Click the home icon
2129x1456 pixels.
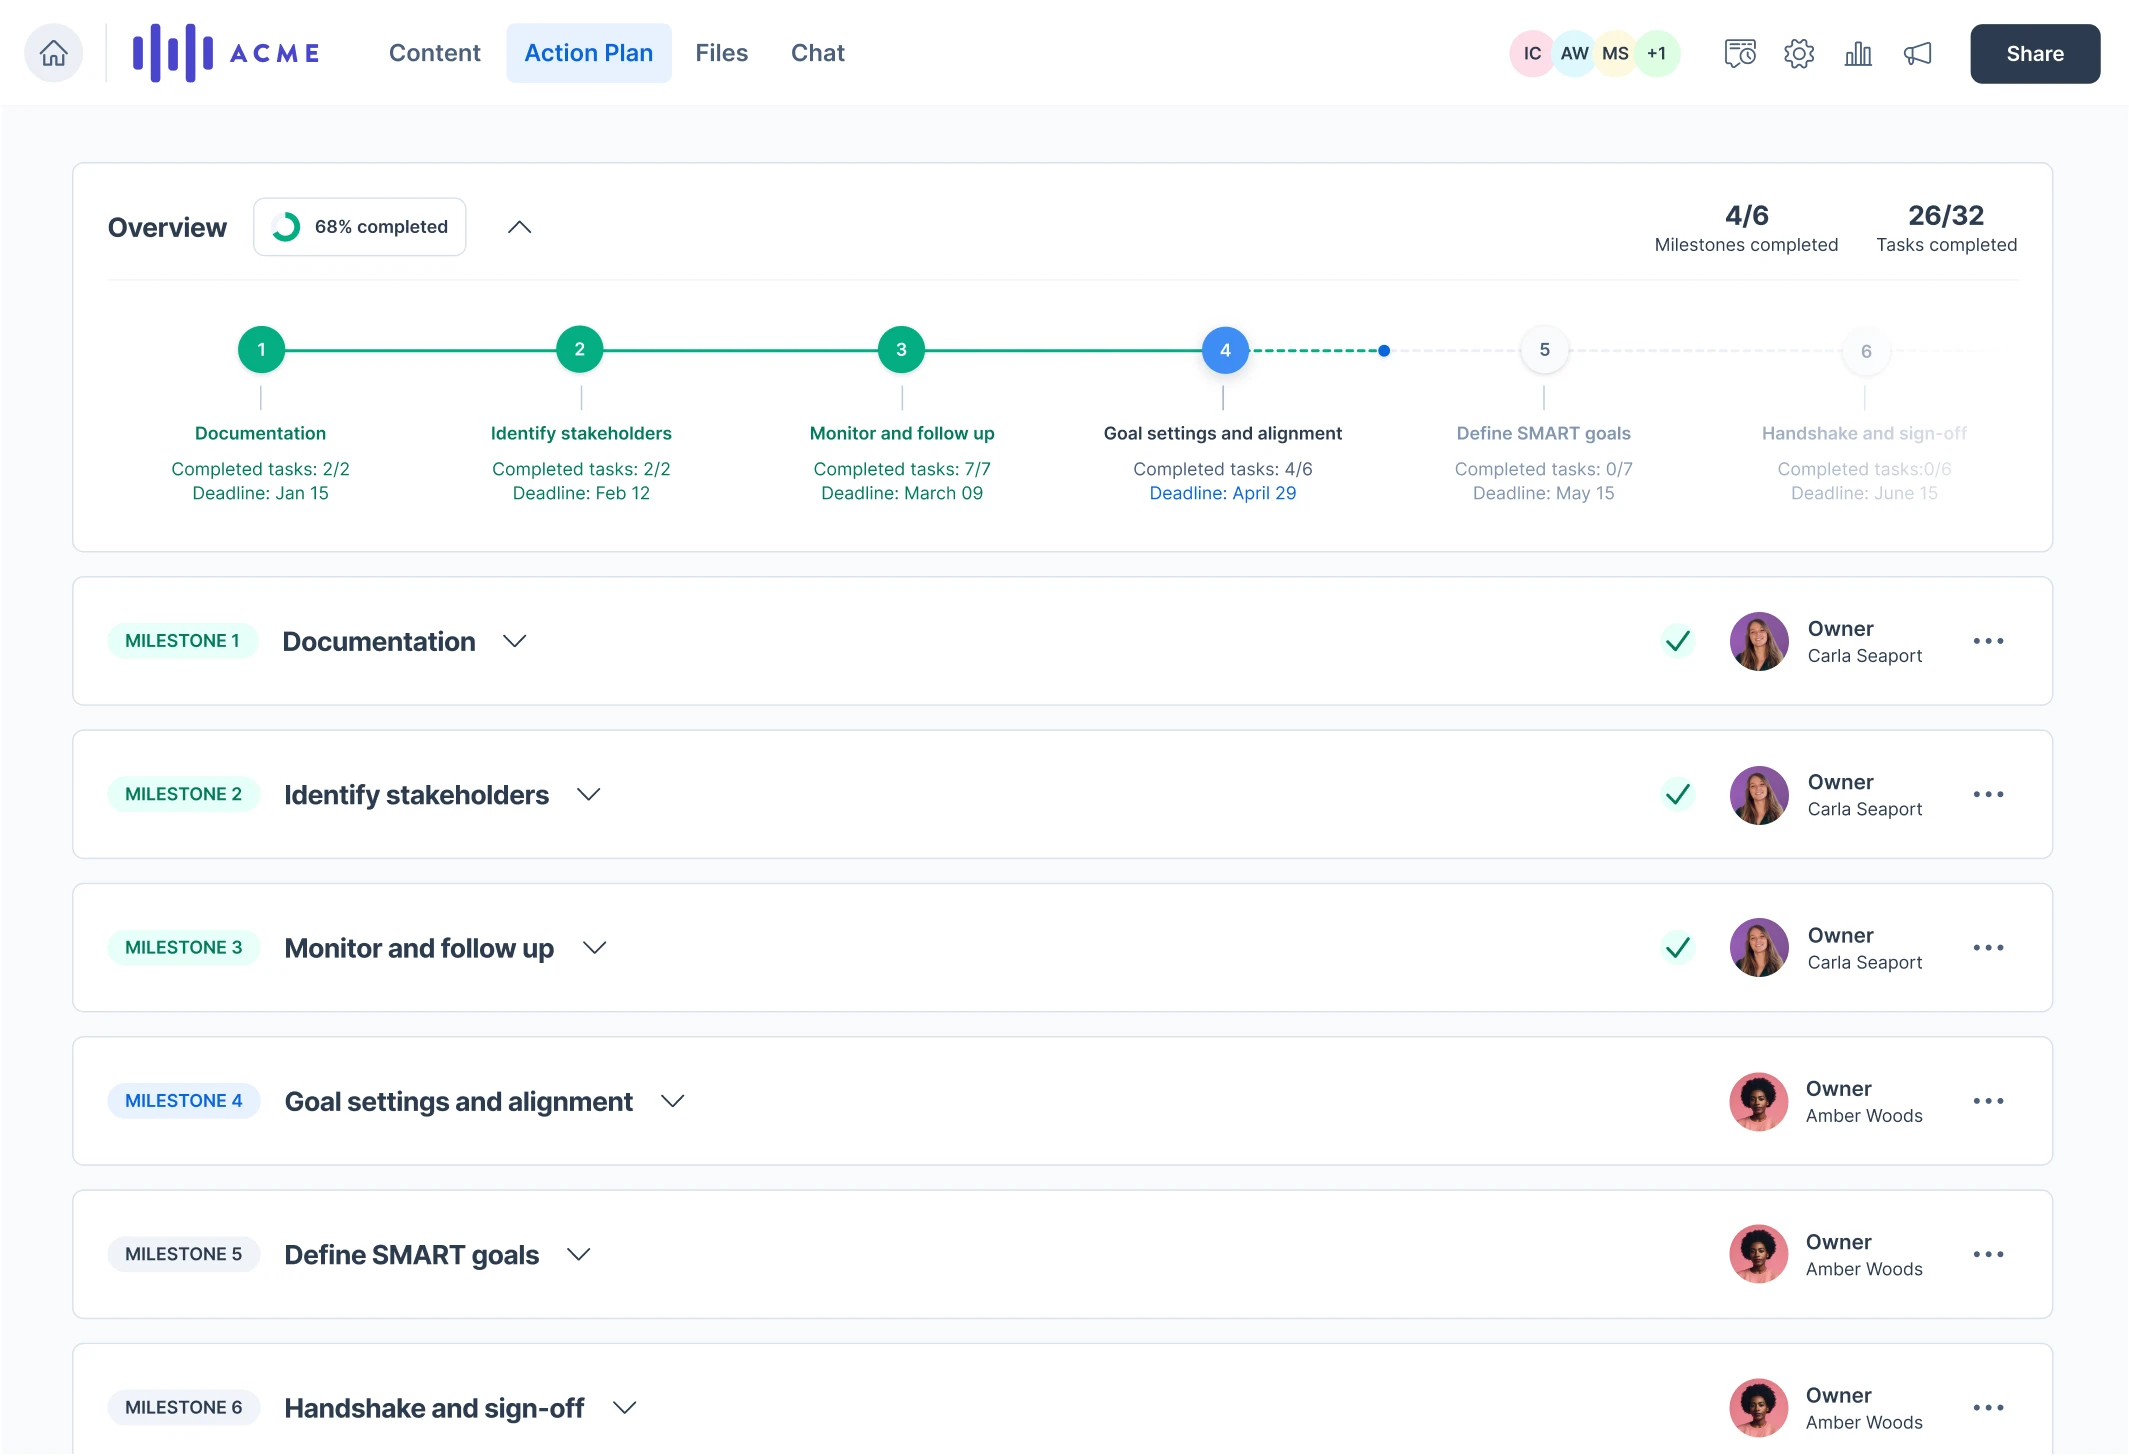[54, 53]
